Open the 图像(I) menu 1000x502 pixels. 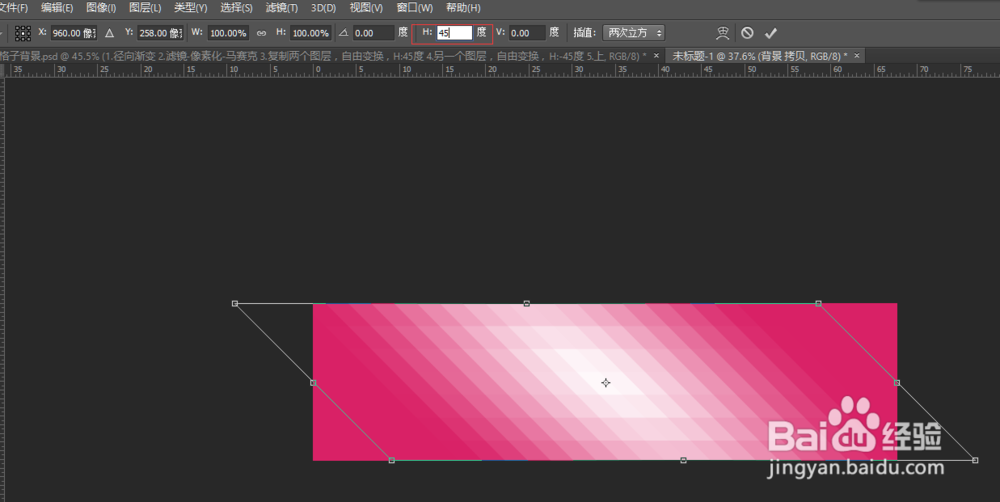point(101,8)
